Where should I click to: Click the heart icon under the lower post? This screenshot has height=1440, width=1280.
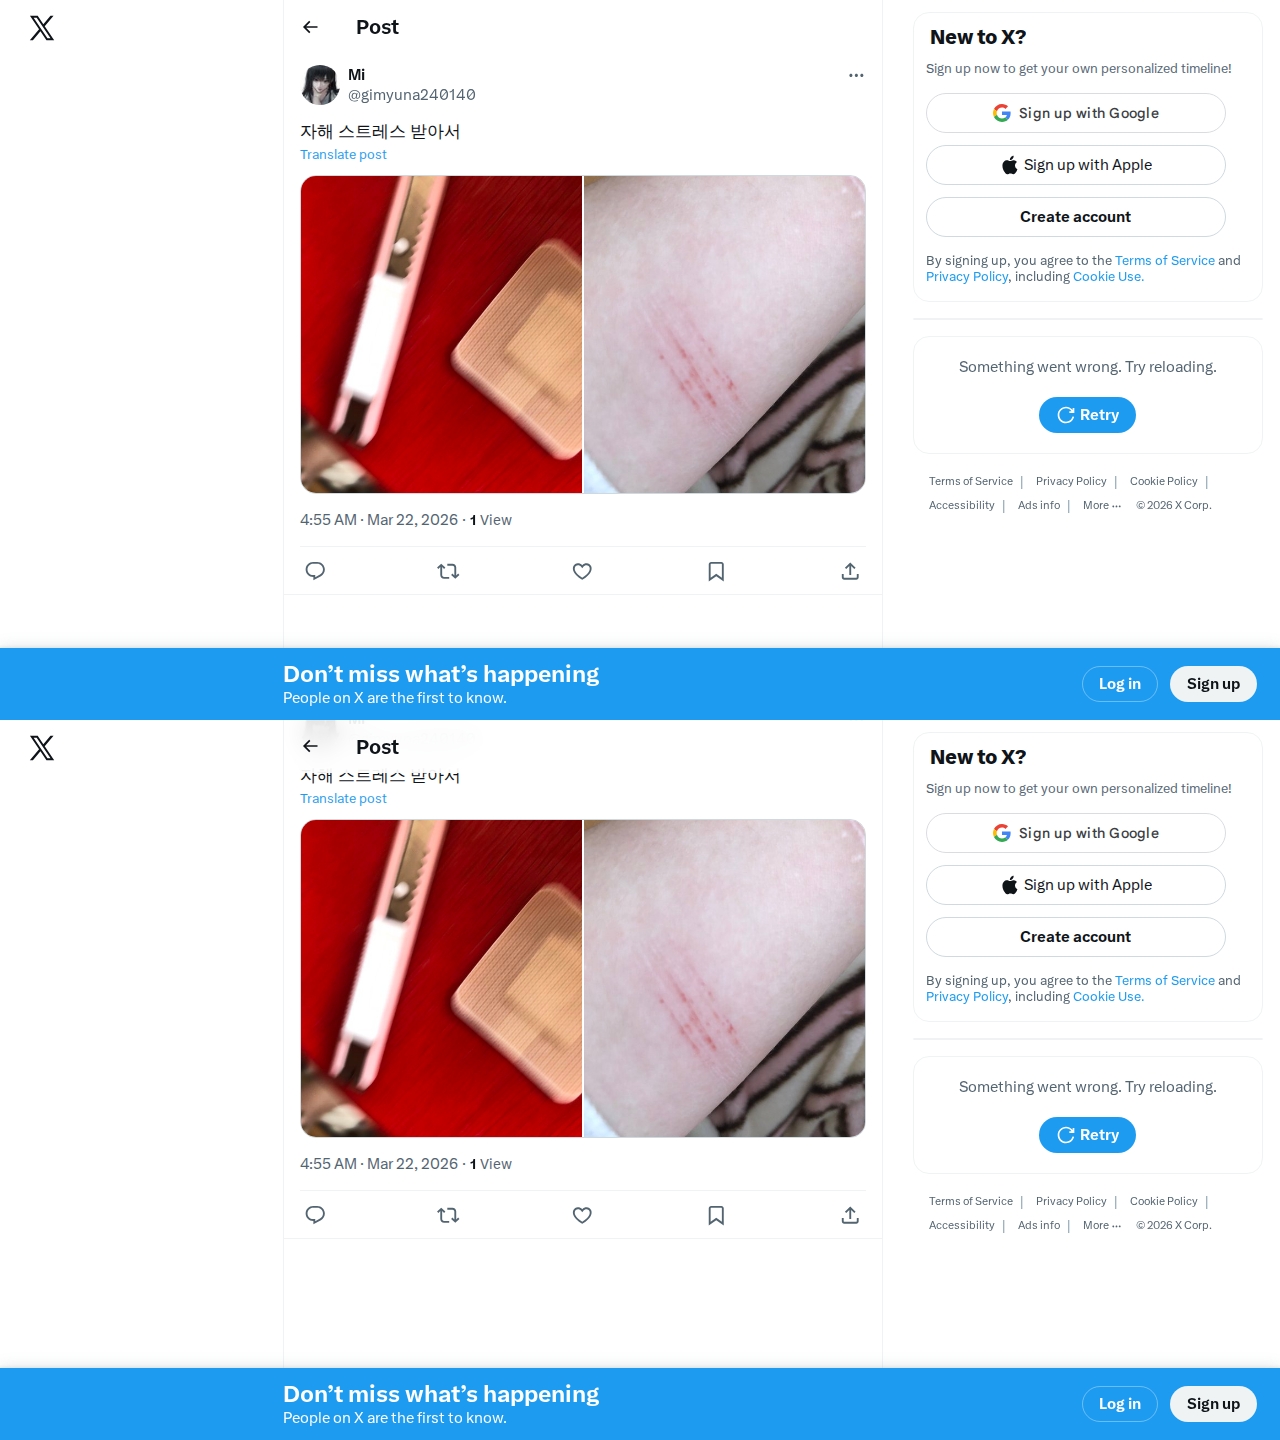(582, 1215)
